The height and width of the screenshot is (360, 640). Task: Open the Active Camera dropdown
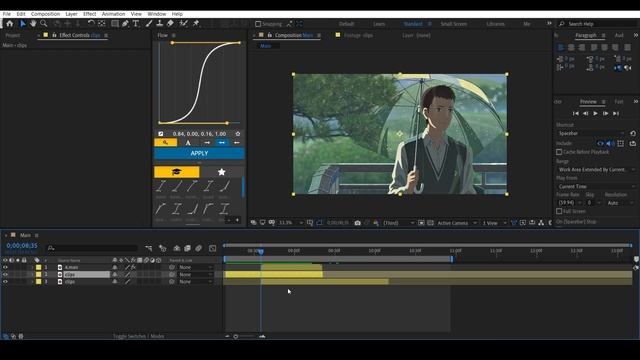(x=457, y=223)
